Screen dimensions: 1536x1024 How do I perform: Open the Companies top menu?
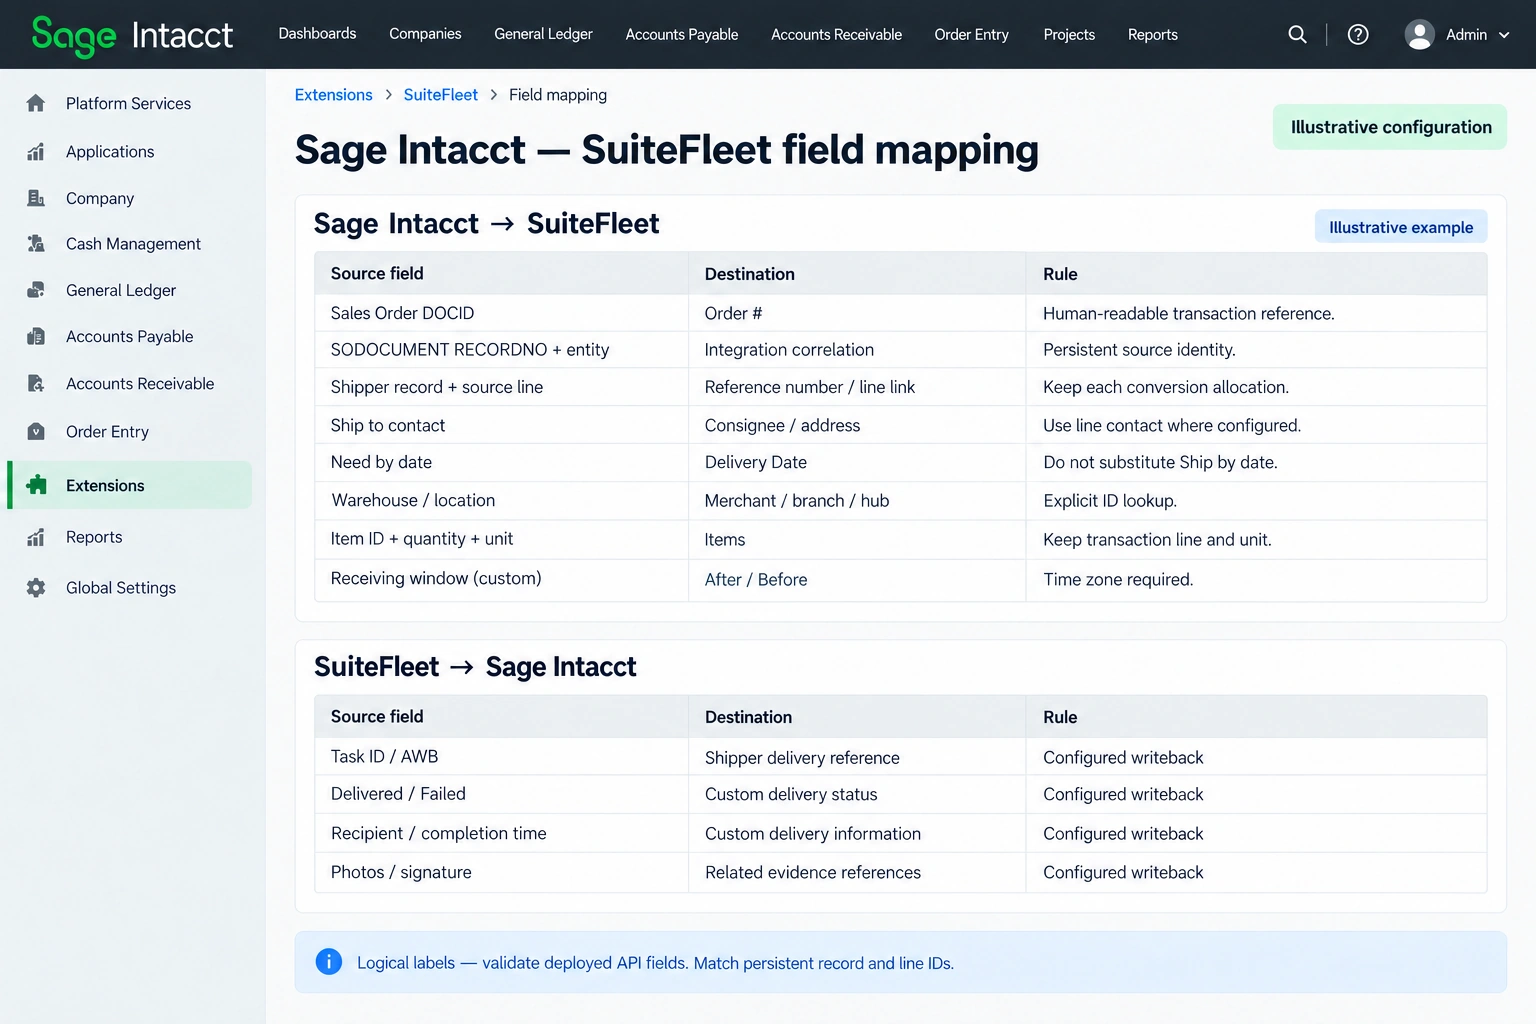click(x=425, y=34)
